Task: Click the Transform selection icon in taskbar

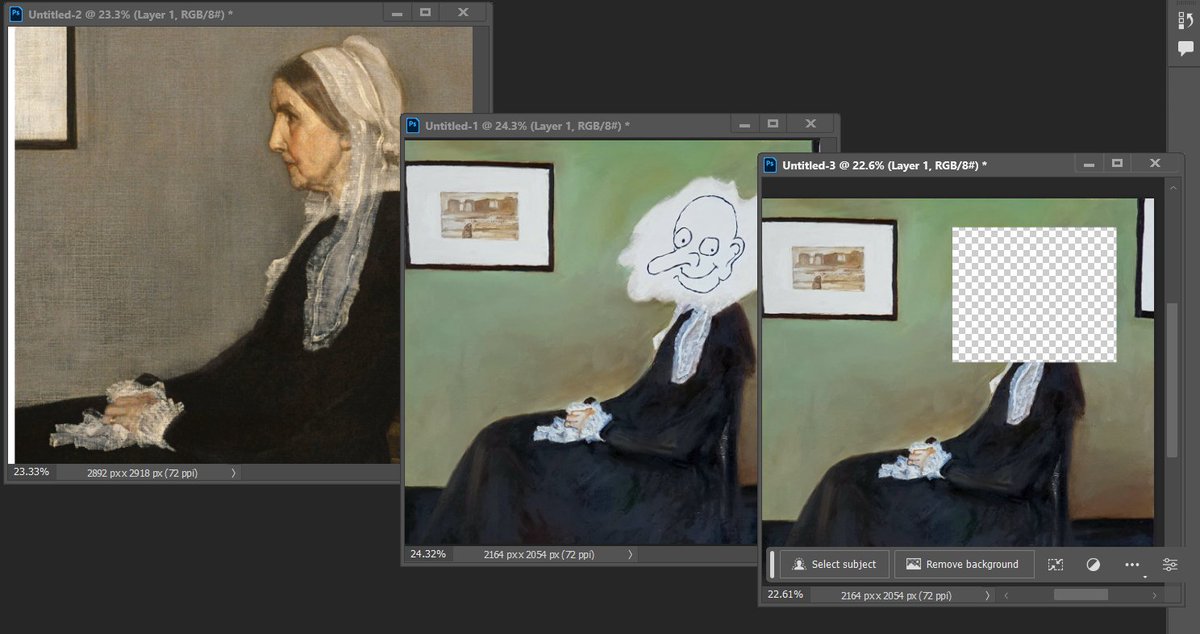Action: click(x=1055, y=564)
